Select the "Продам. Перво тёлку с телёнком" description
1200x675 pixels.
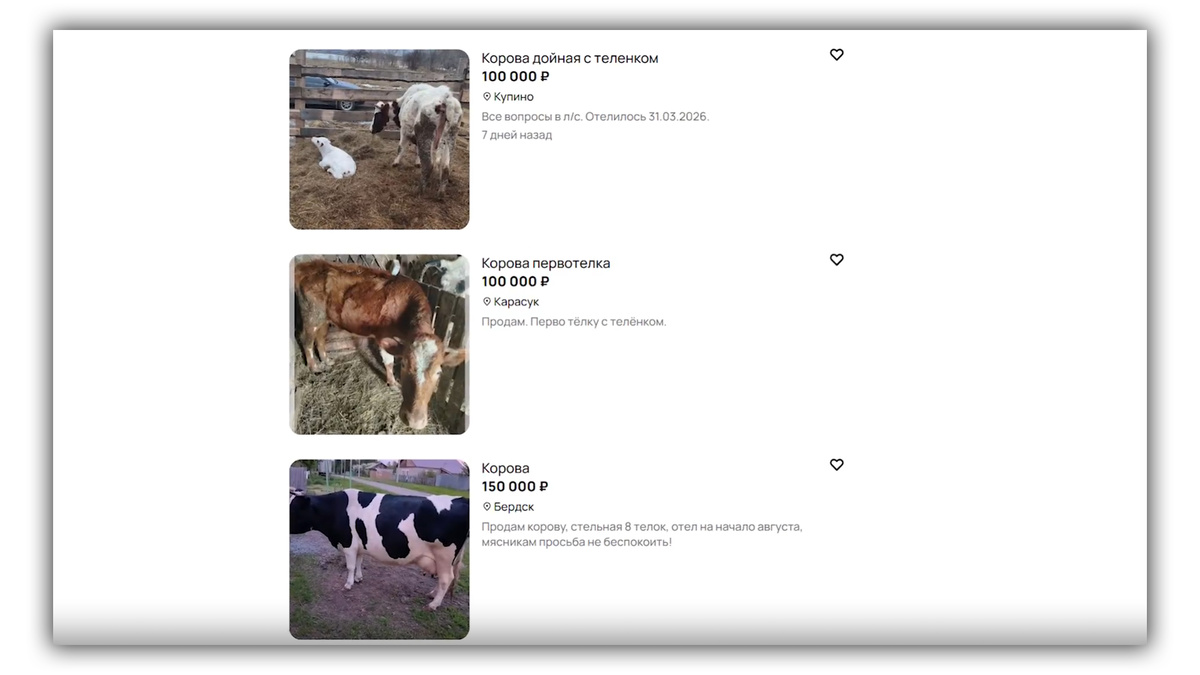(574, 322)
